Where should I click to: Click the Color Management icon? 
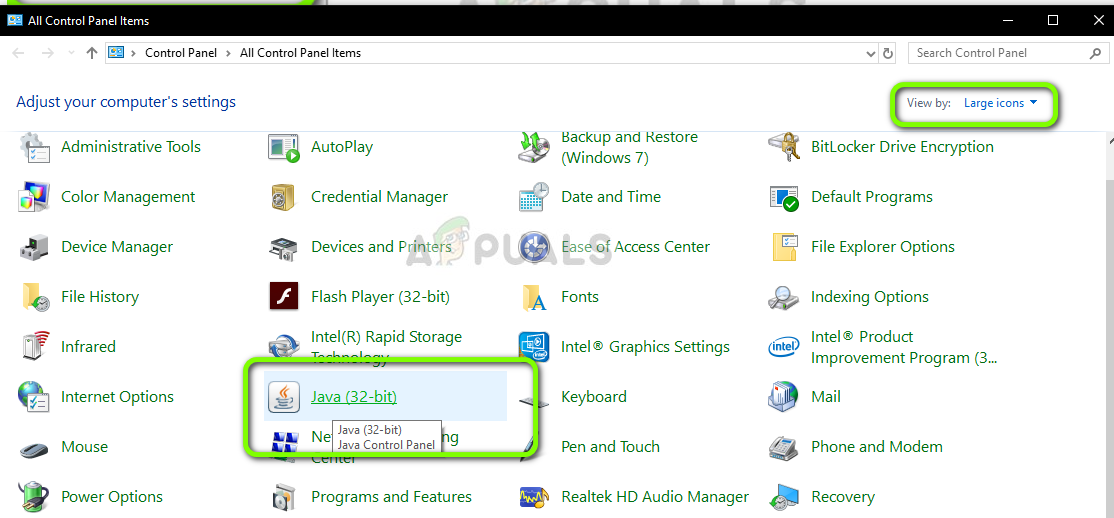pos(35,197)
